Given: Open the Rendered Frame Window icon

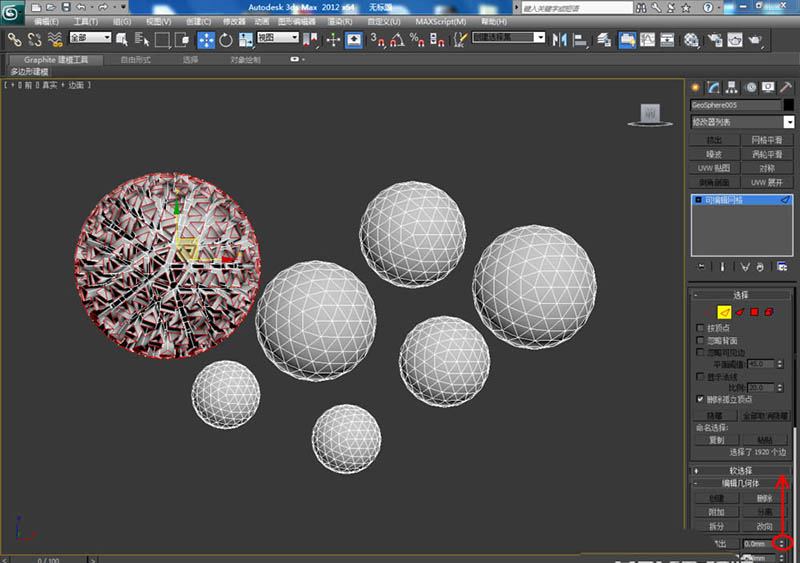Looking at the screenshot, I should [x=735, y=40].
